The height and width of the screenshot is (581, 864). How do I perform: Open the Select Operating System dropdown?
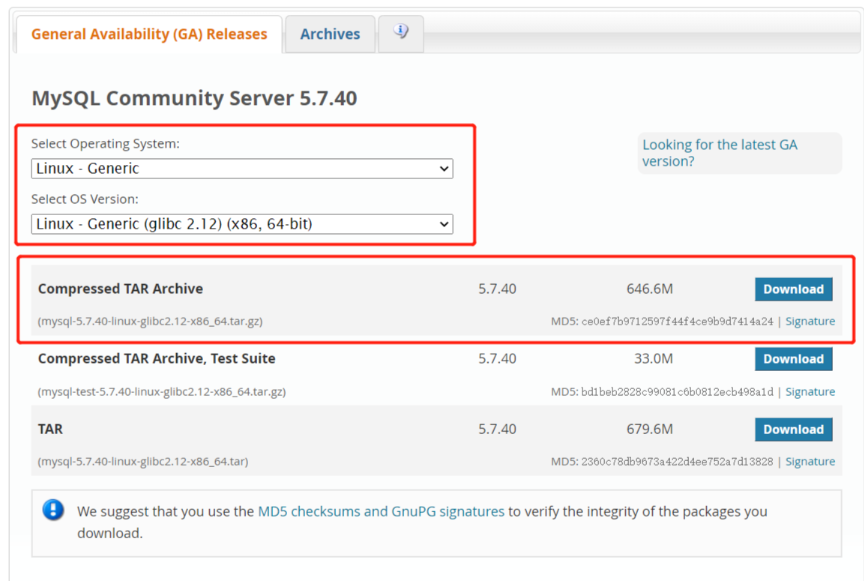pos(242,168)
